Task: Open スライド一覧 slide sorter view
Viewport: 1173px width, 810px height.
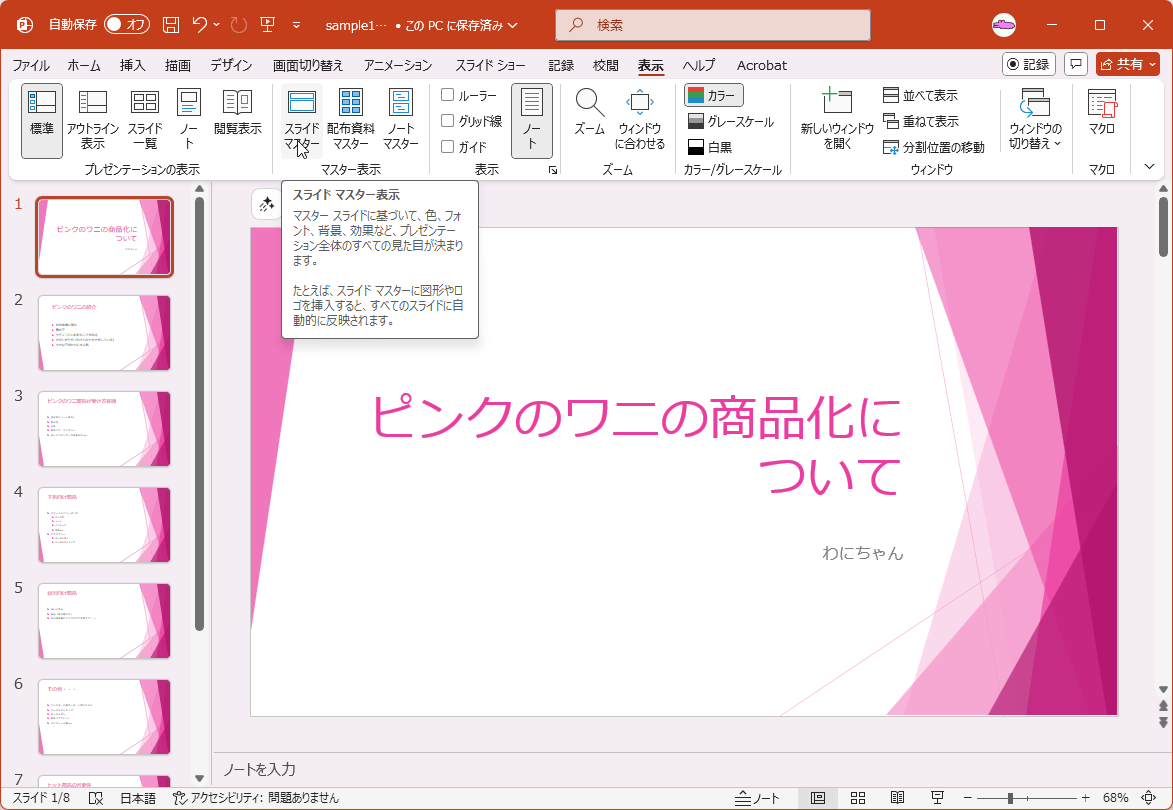Action: [x=144, y=120]
